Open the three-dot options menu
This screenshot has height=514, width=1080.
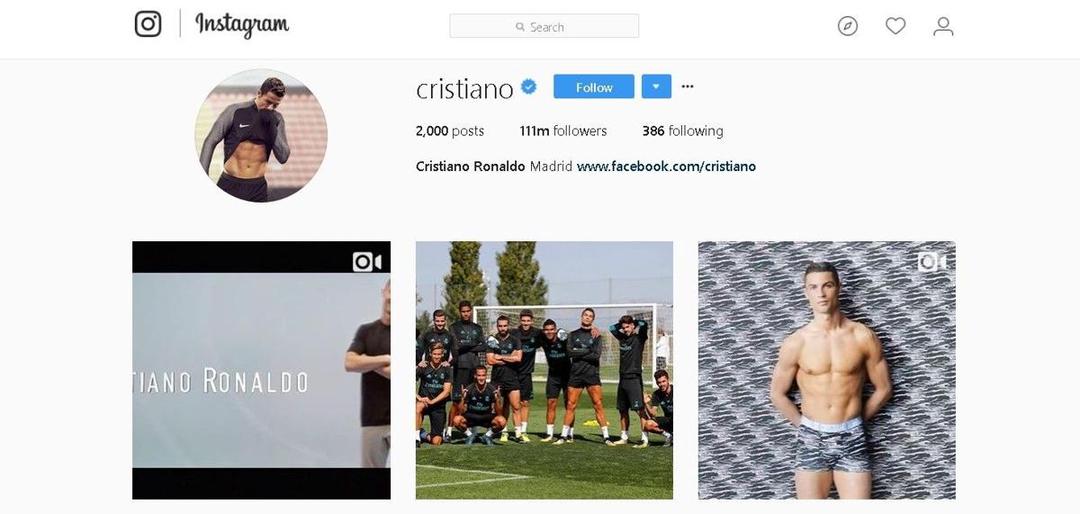(687, 87)
